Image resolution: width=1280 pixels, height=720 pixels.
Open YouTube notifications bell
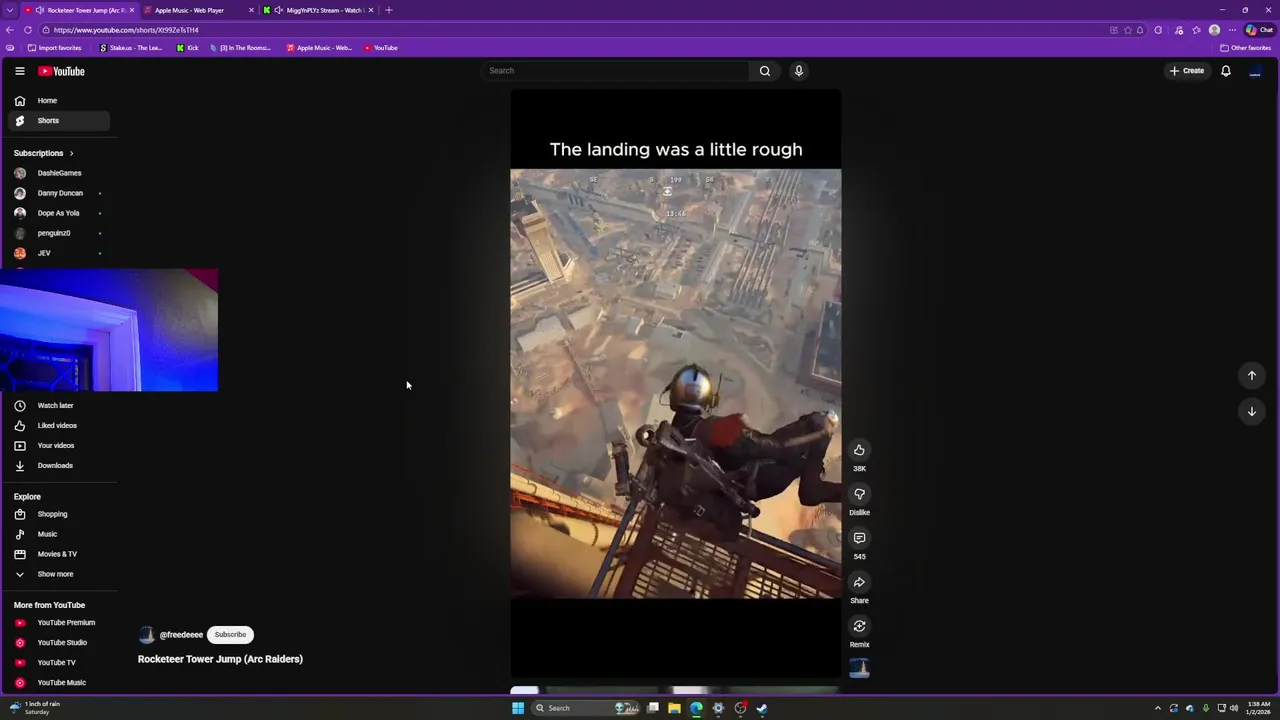[x=1226, y=71]
